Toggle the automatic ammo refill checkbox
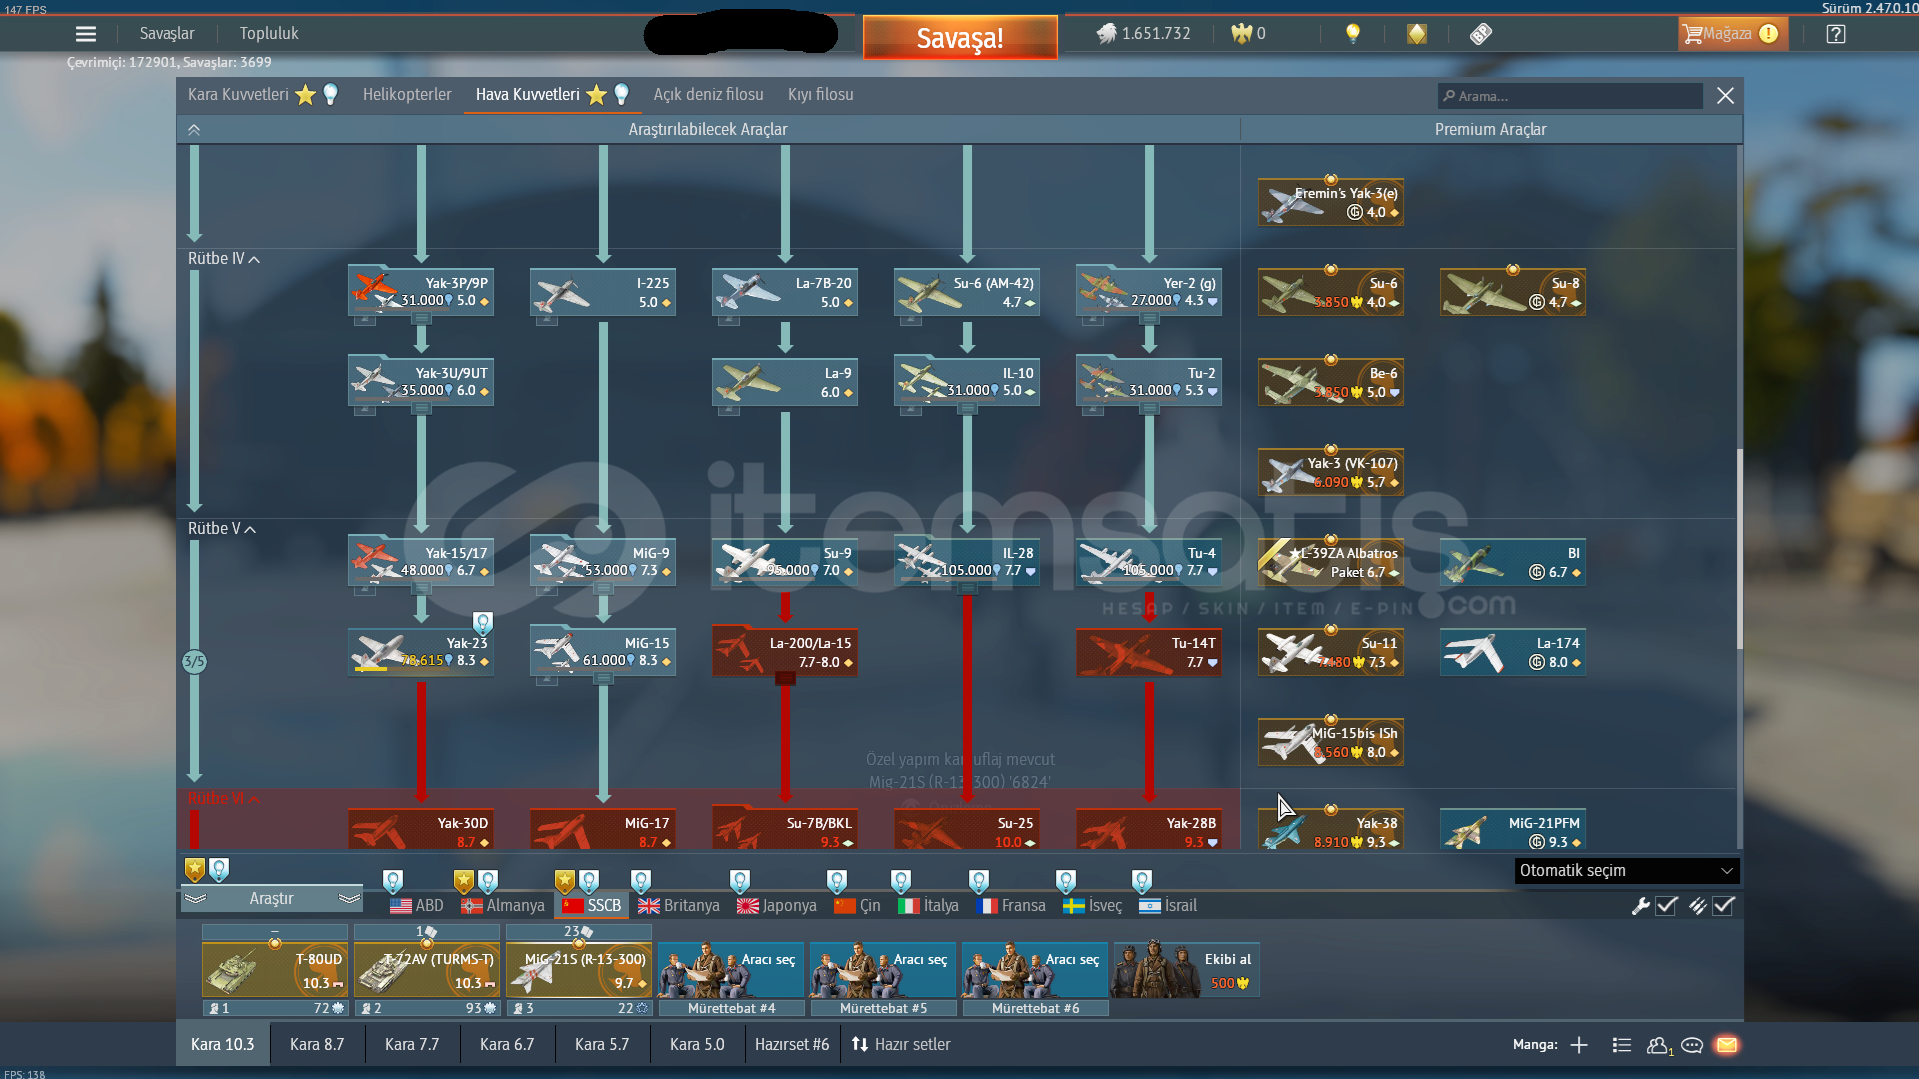The image size is (1919, 1079). pos(1724,906)
